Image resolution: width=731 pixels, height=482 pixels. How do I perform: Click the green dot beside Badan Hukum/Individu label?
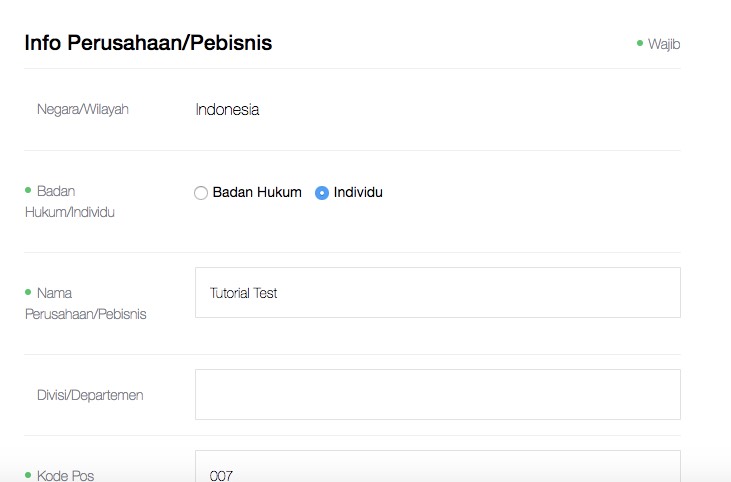28,189
